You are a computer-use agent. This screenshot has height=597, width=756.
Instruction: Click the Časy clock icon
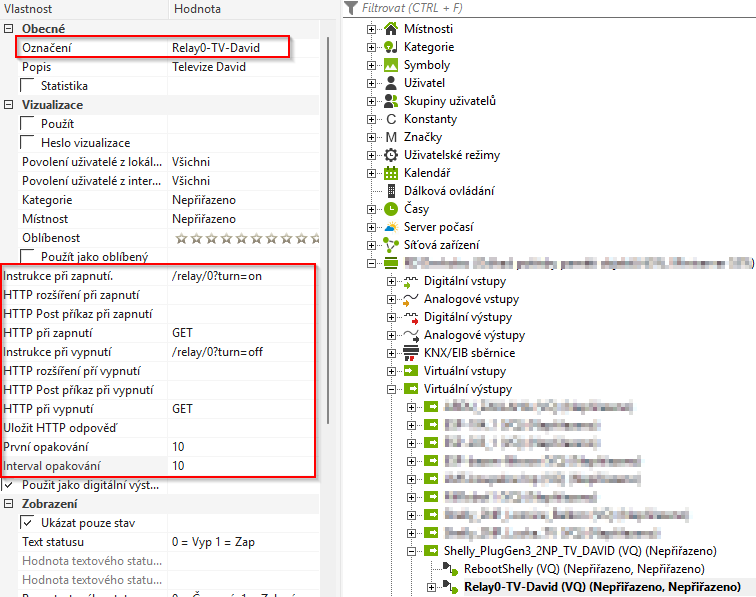coord(391,209)
